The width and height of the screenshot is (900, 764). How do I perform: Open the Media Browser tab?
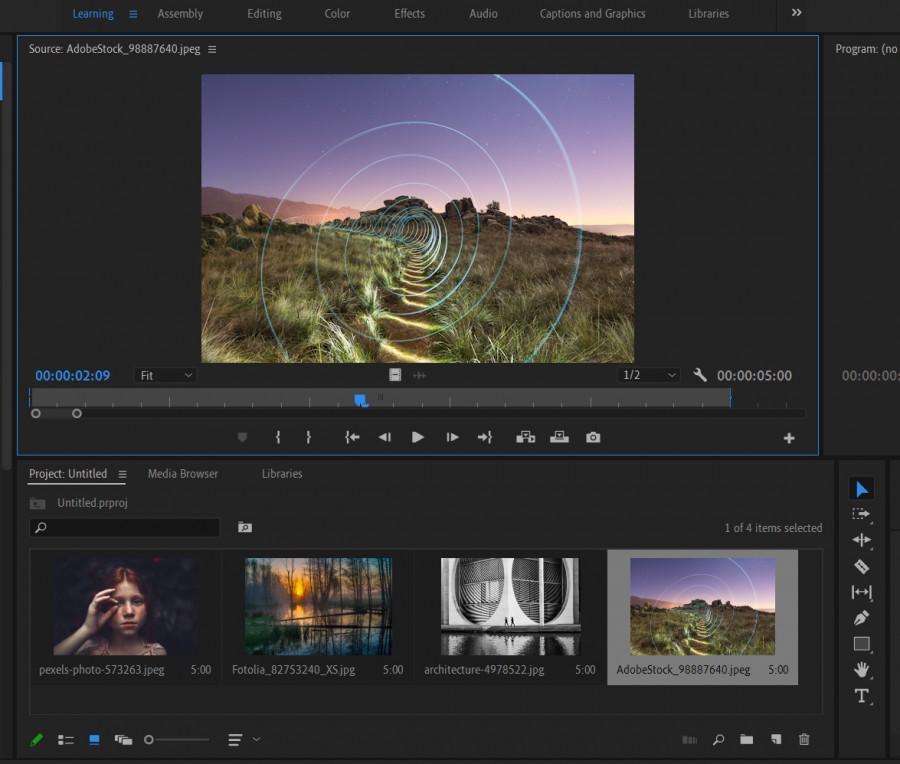183,474
